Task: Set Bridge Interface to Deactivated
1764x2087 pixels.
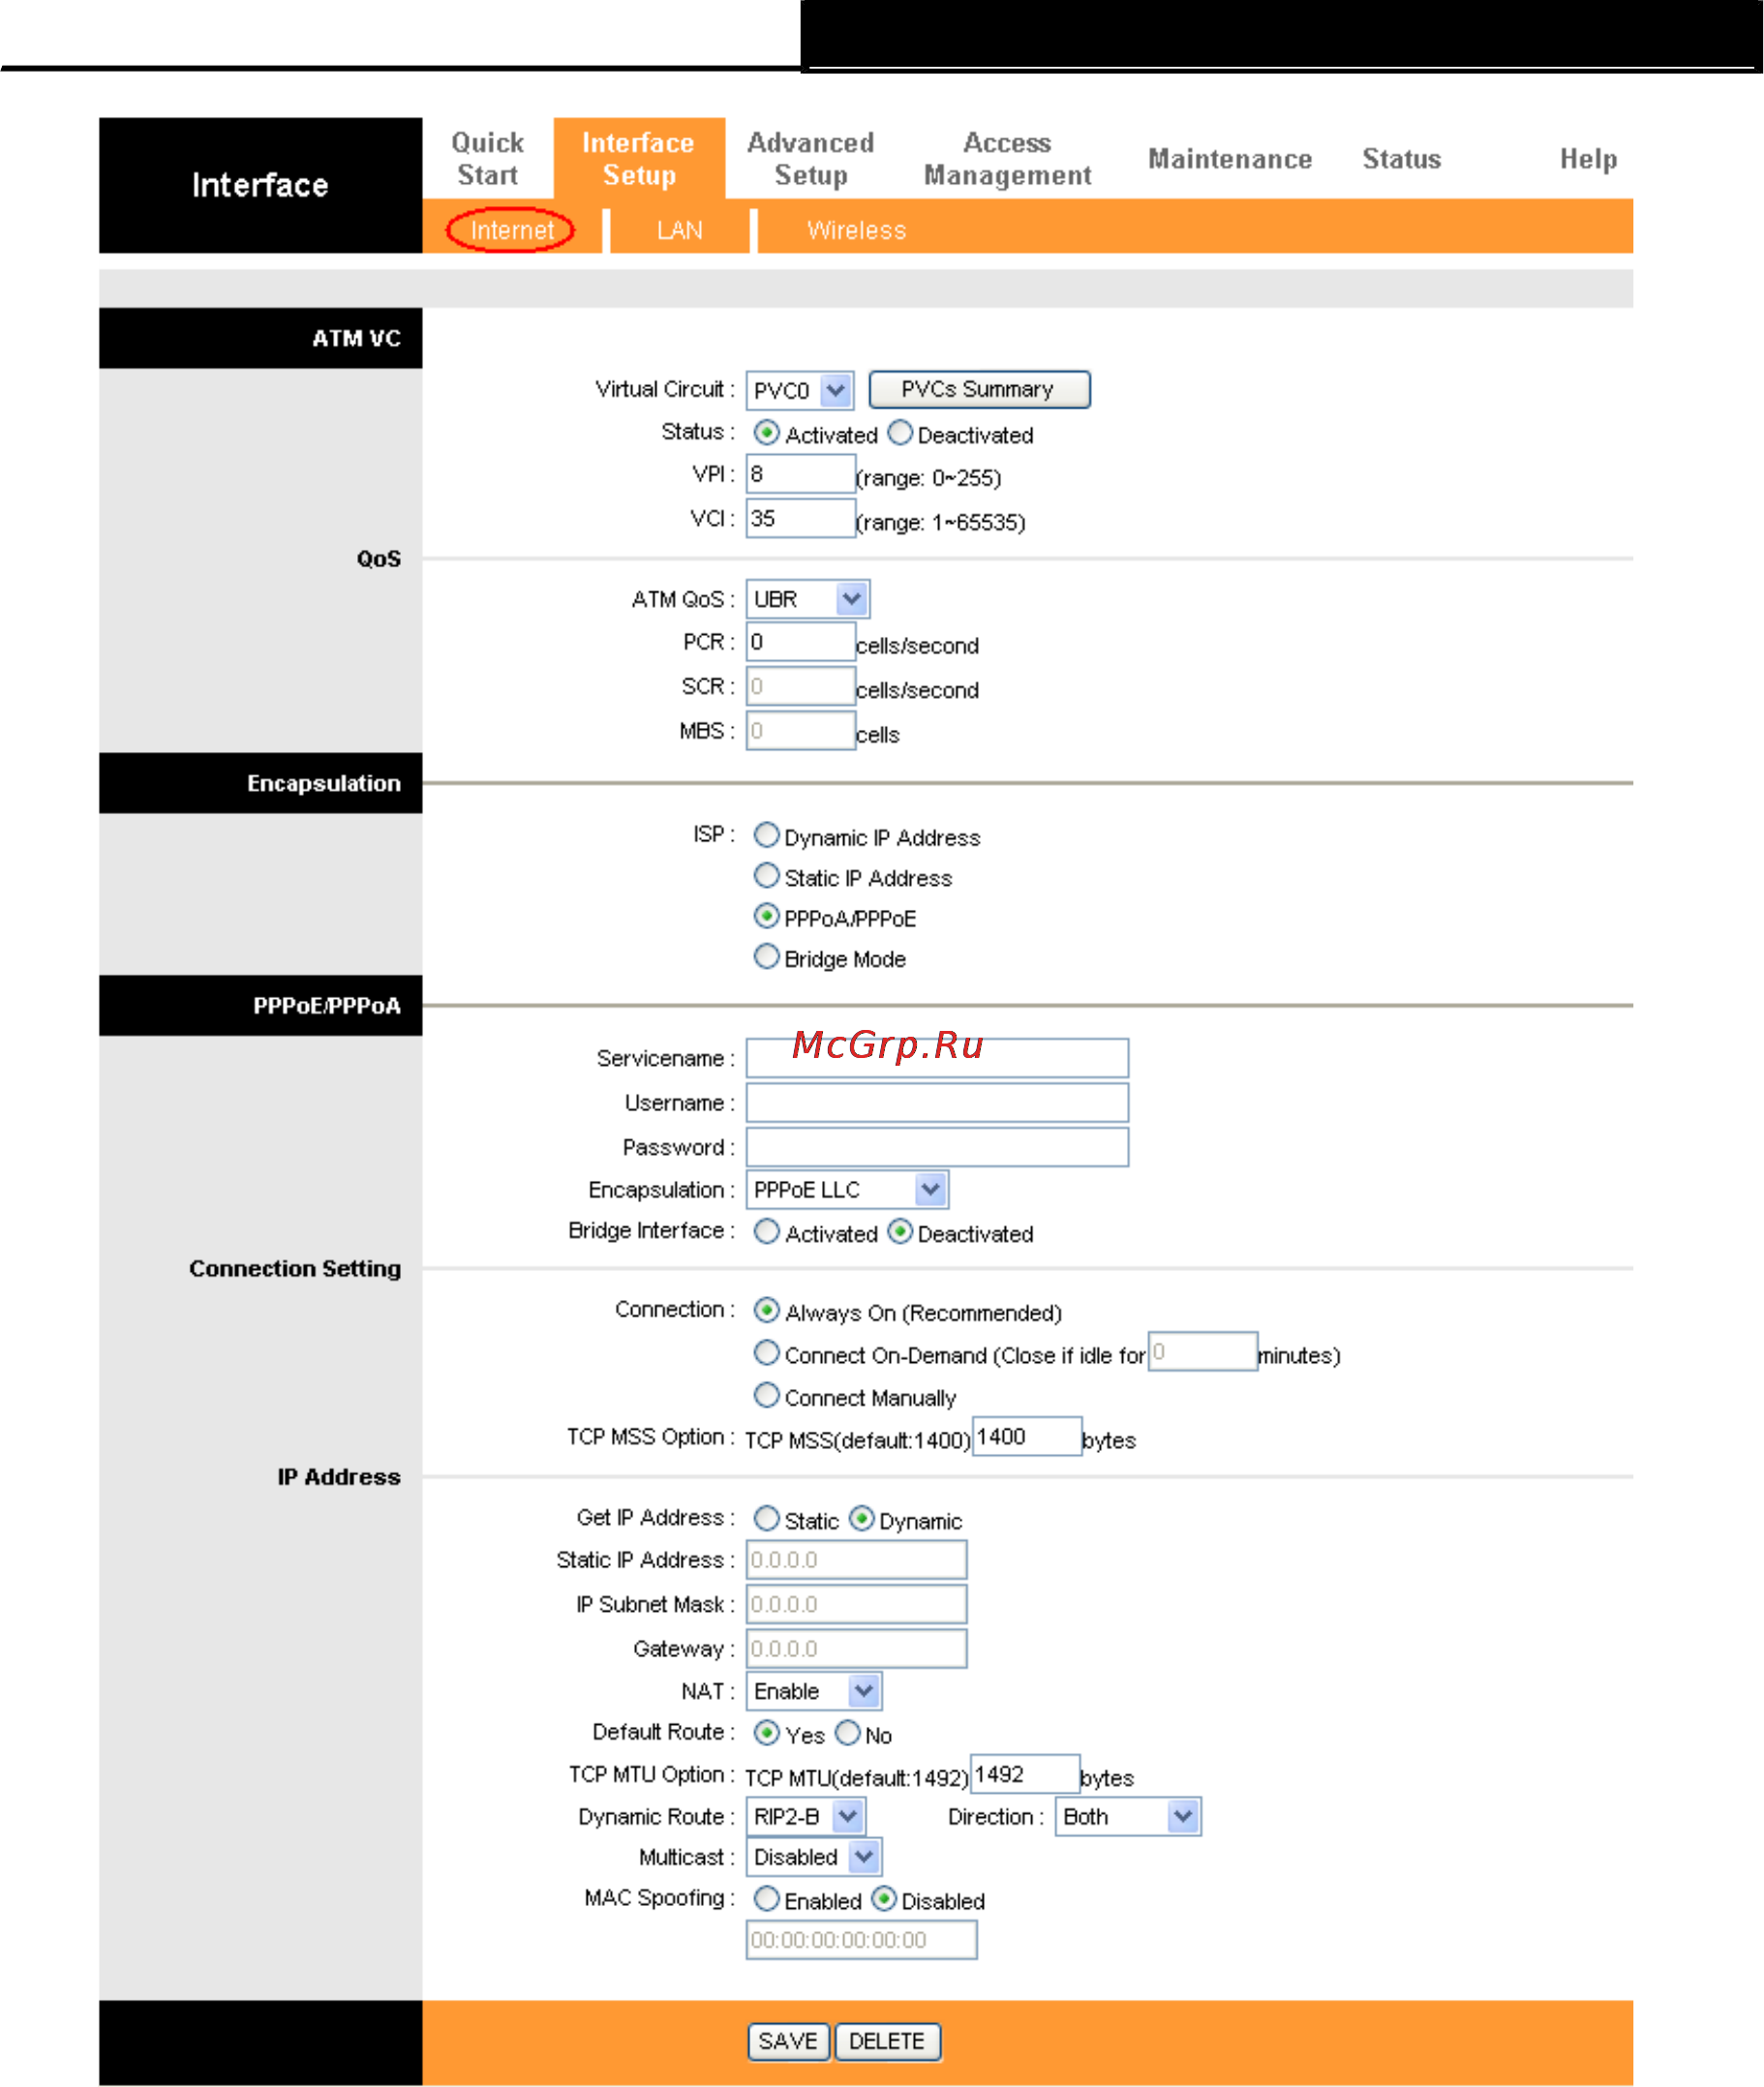Action: click(900, 1231)
